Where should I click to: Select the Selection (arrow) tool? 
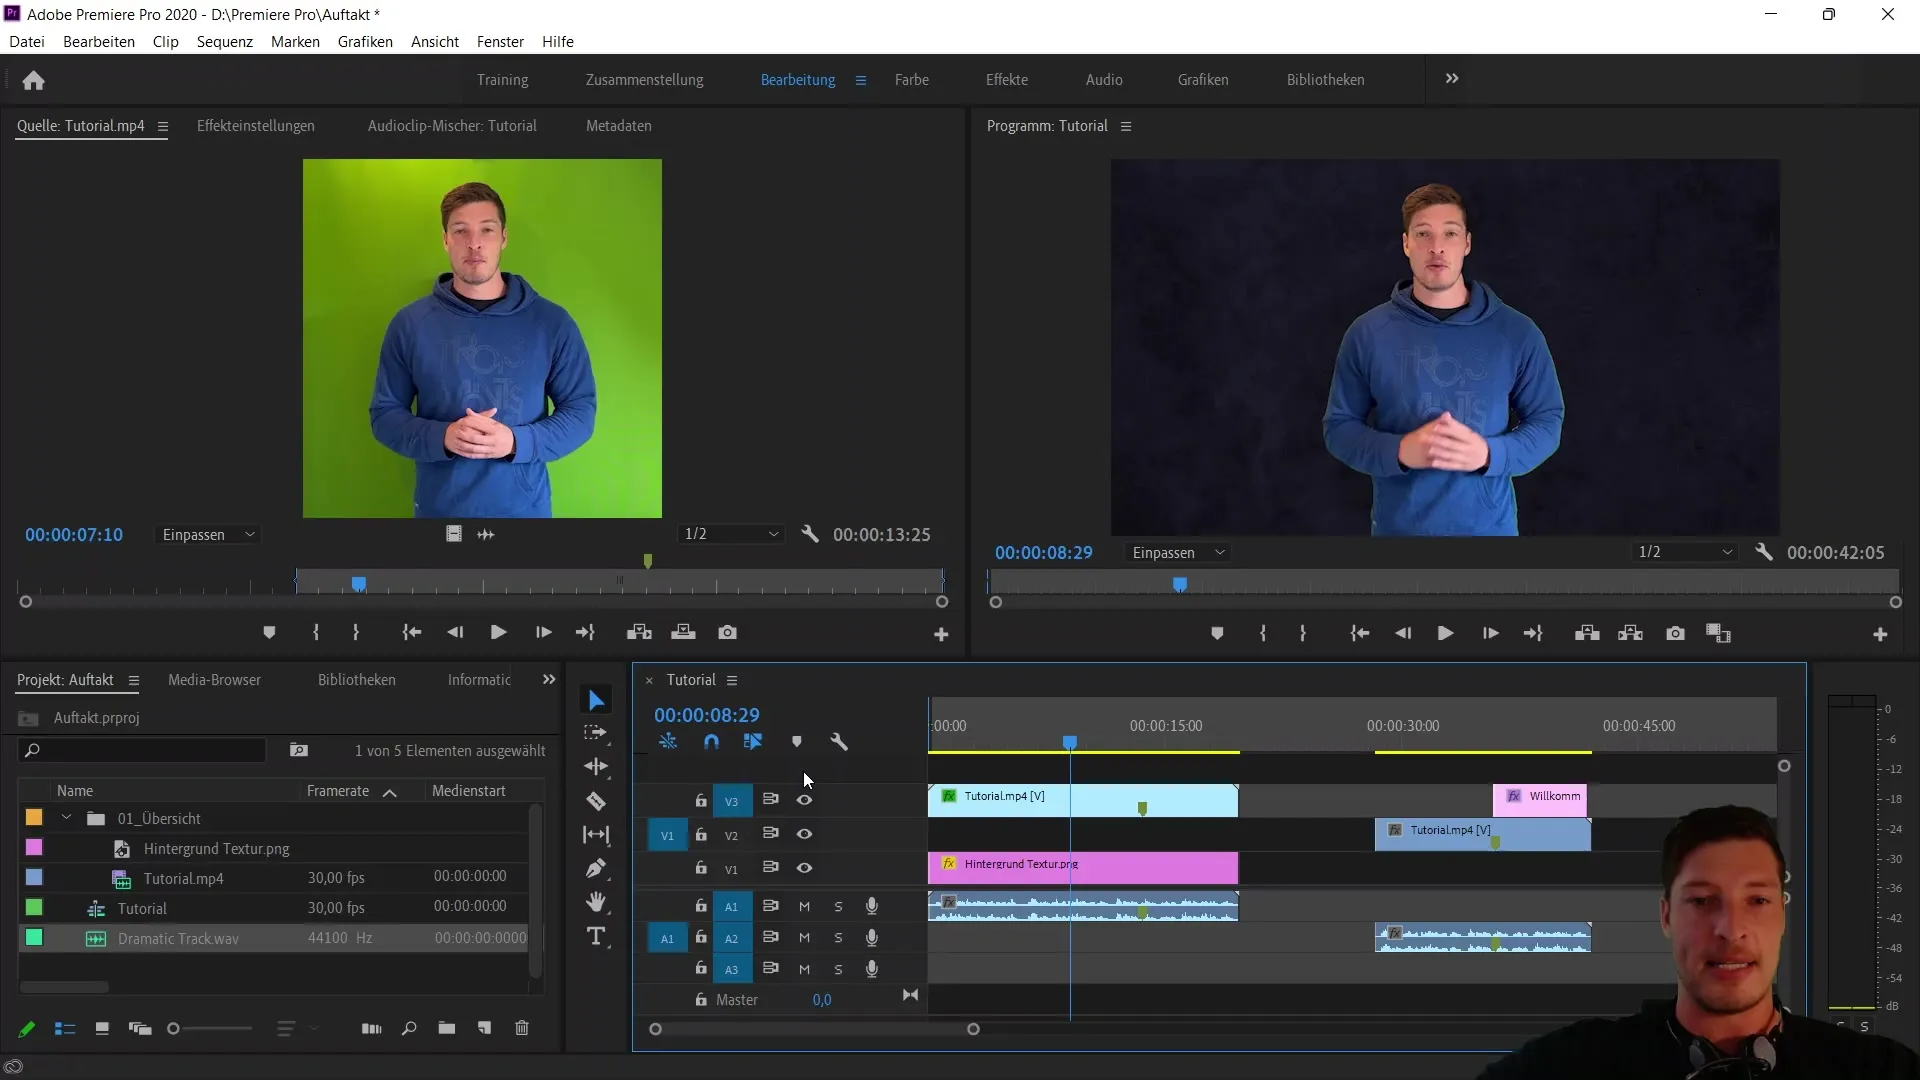(596, 700)
